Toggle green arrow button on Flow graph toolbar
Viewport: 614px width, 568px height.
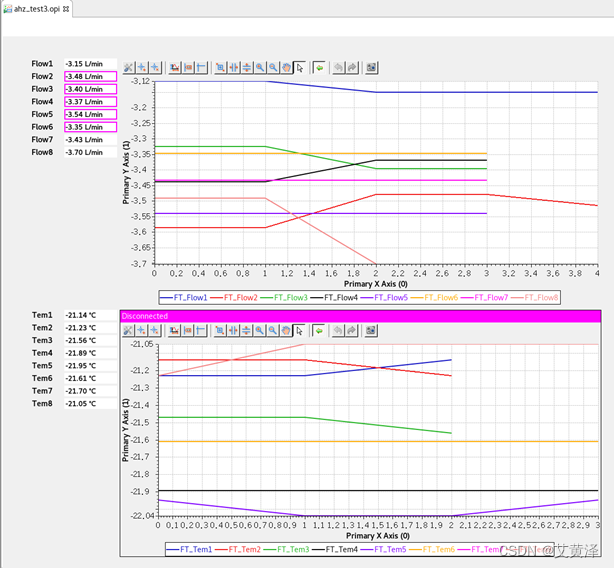tap(320, 68)
